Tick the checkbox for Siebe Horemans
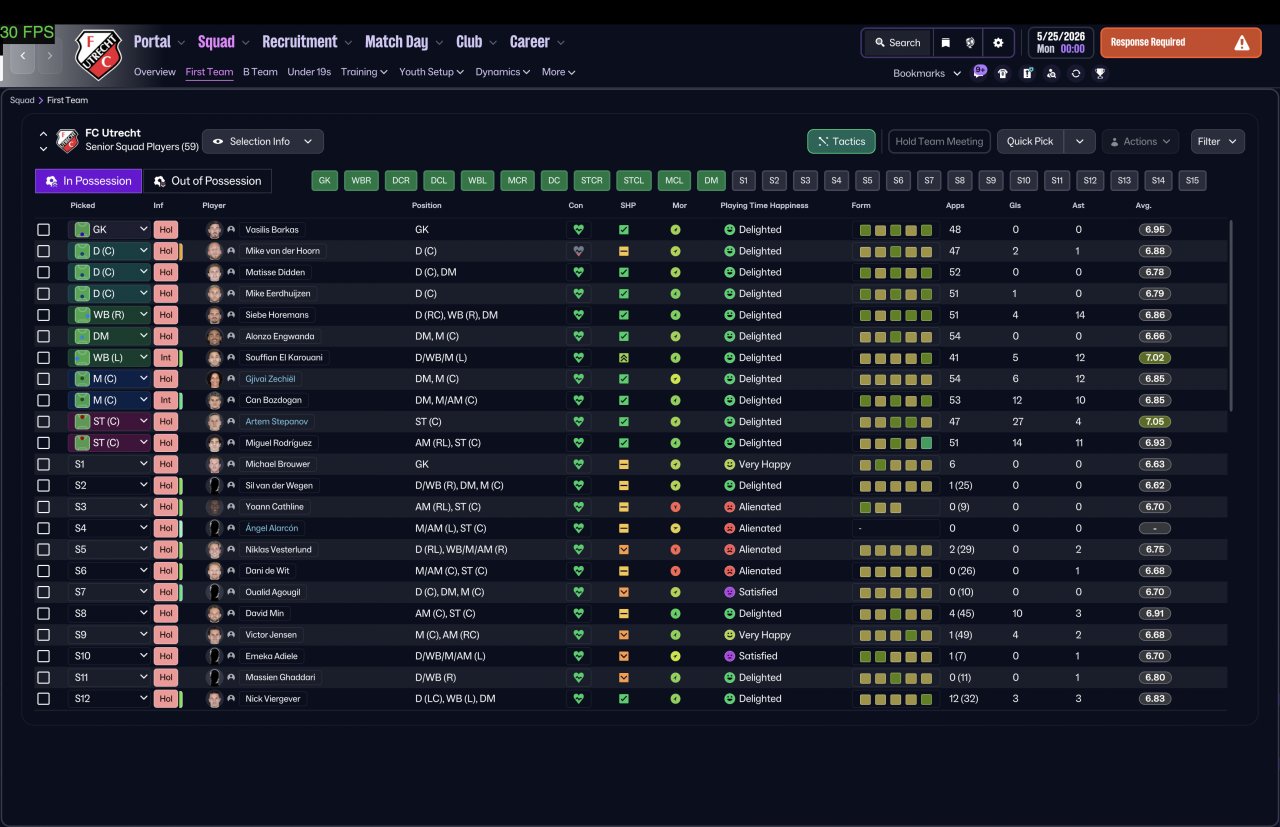Viewport: 1280px width, 827px height. [43, 315]
